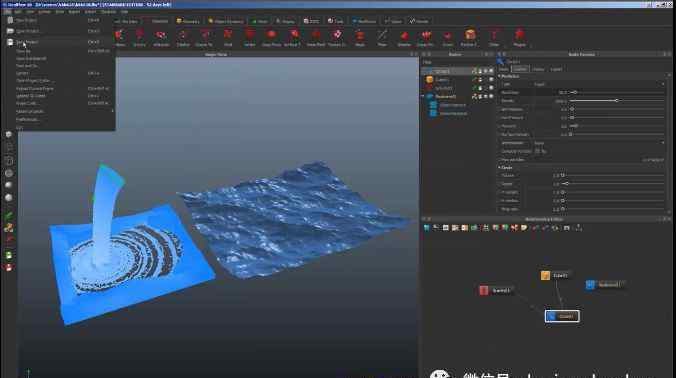Click the Density slider handle
This screenshot has width=676, height=378.
617,101
